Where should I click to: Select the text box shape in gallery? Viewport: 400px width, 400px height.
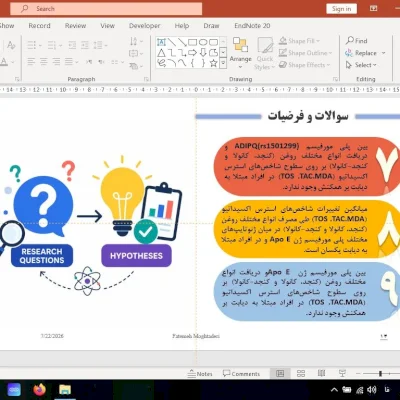[161, 42]
